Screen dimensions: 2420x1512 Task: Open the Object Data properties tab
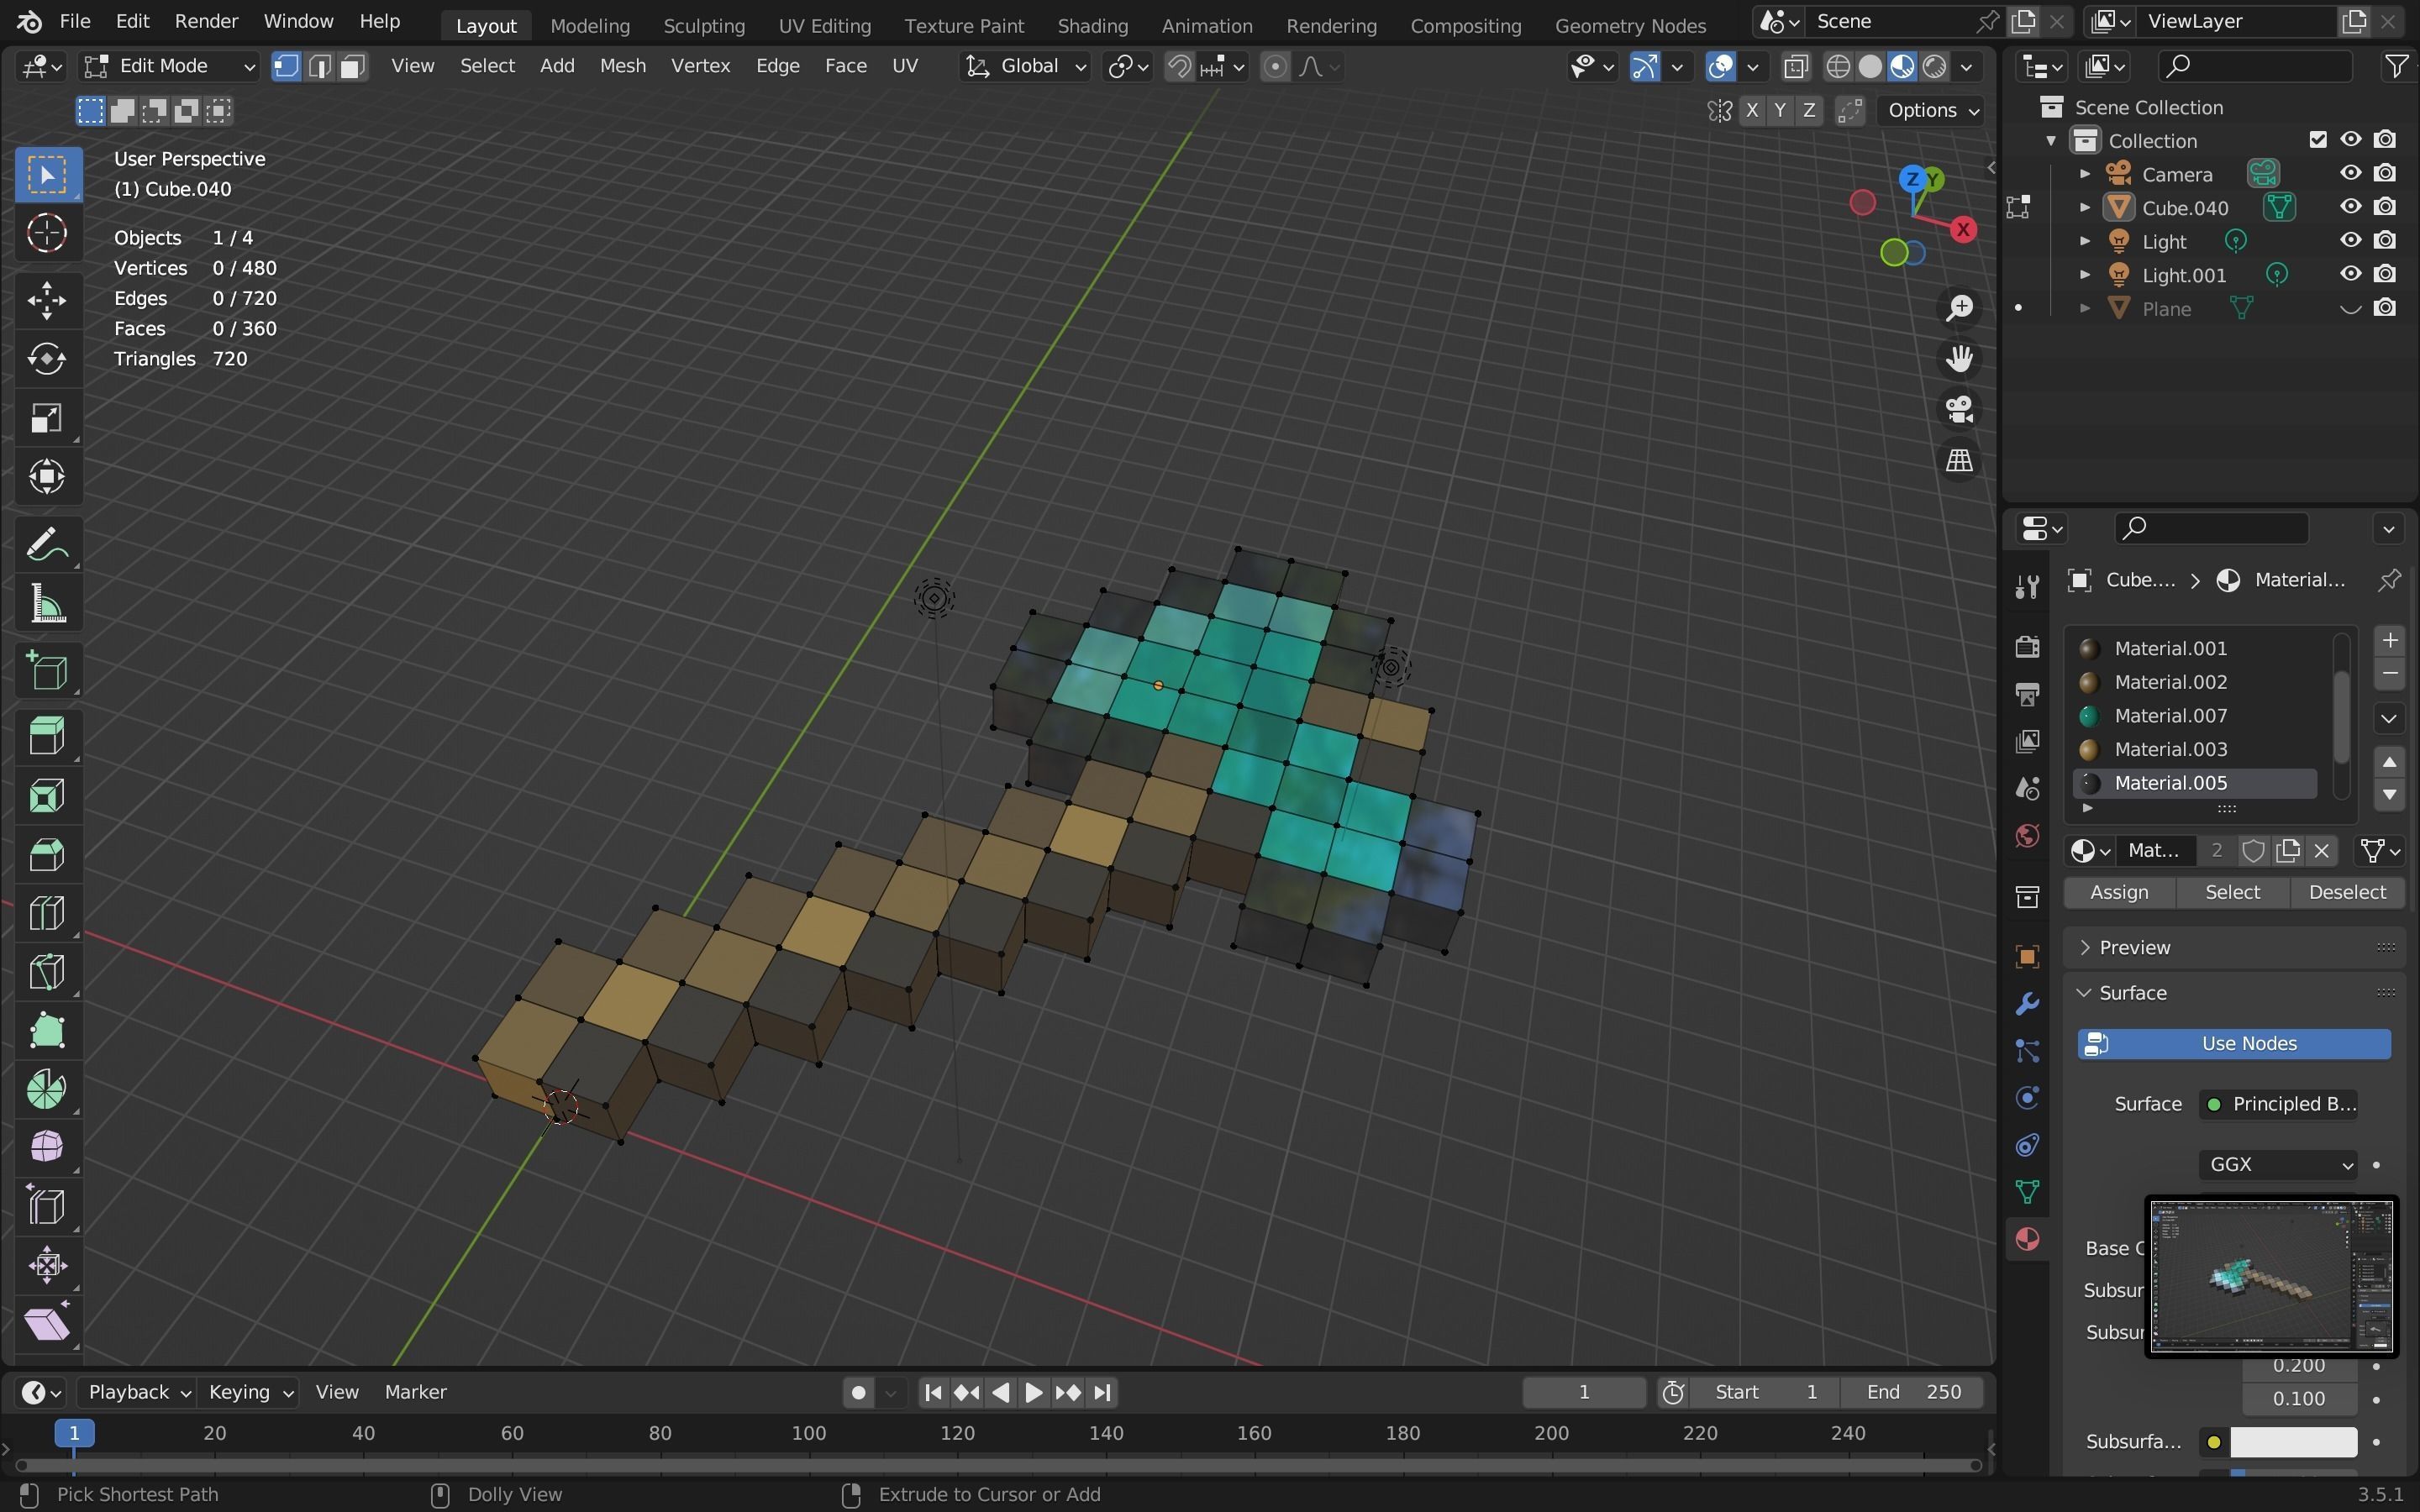(x=2027, y=1192)
